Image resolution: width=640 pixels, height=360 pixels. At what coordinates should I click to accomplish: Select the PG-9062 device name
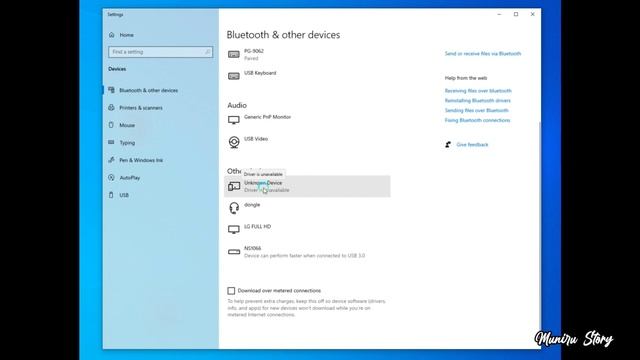pos(254,51)
